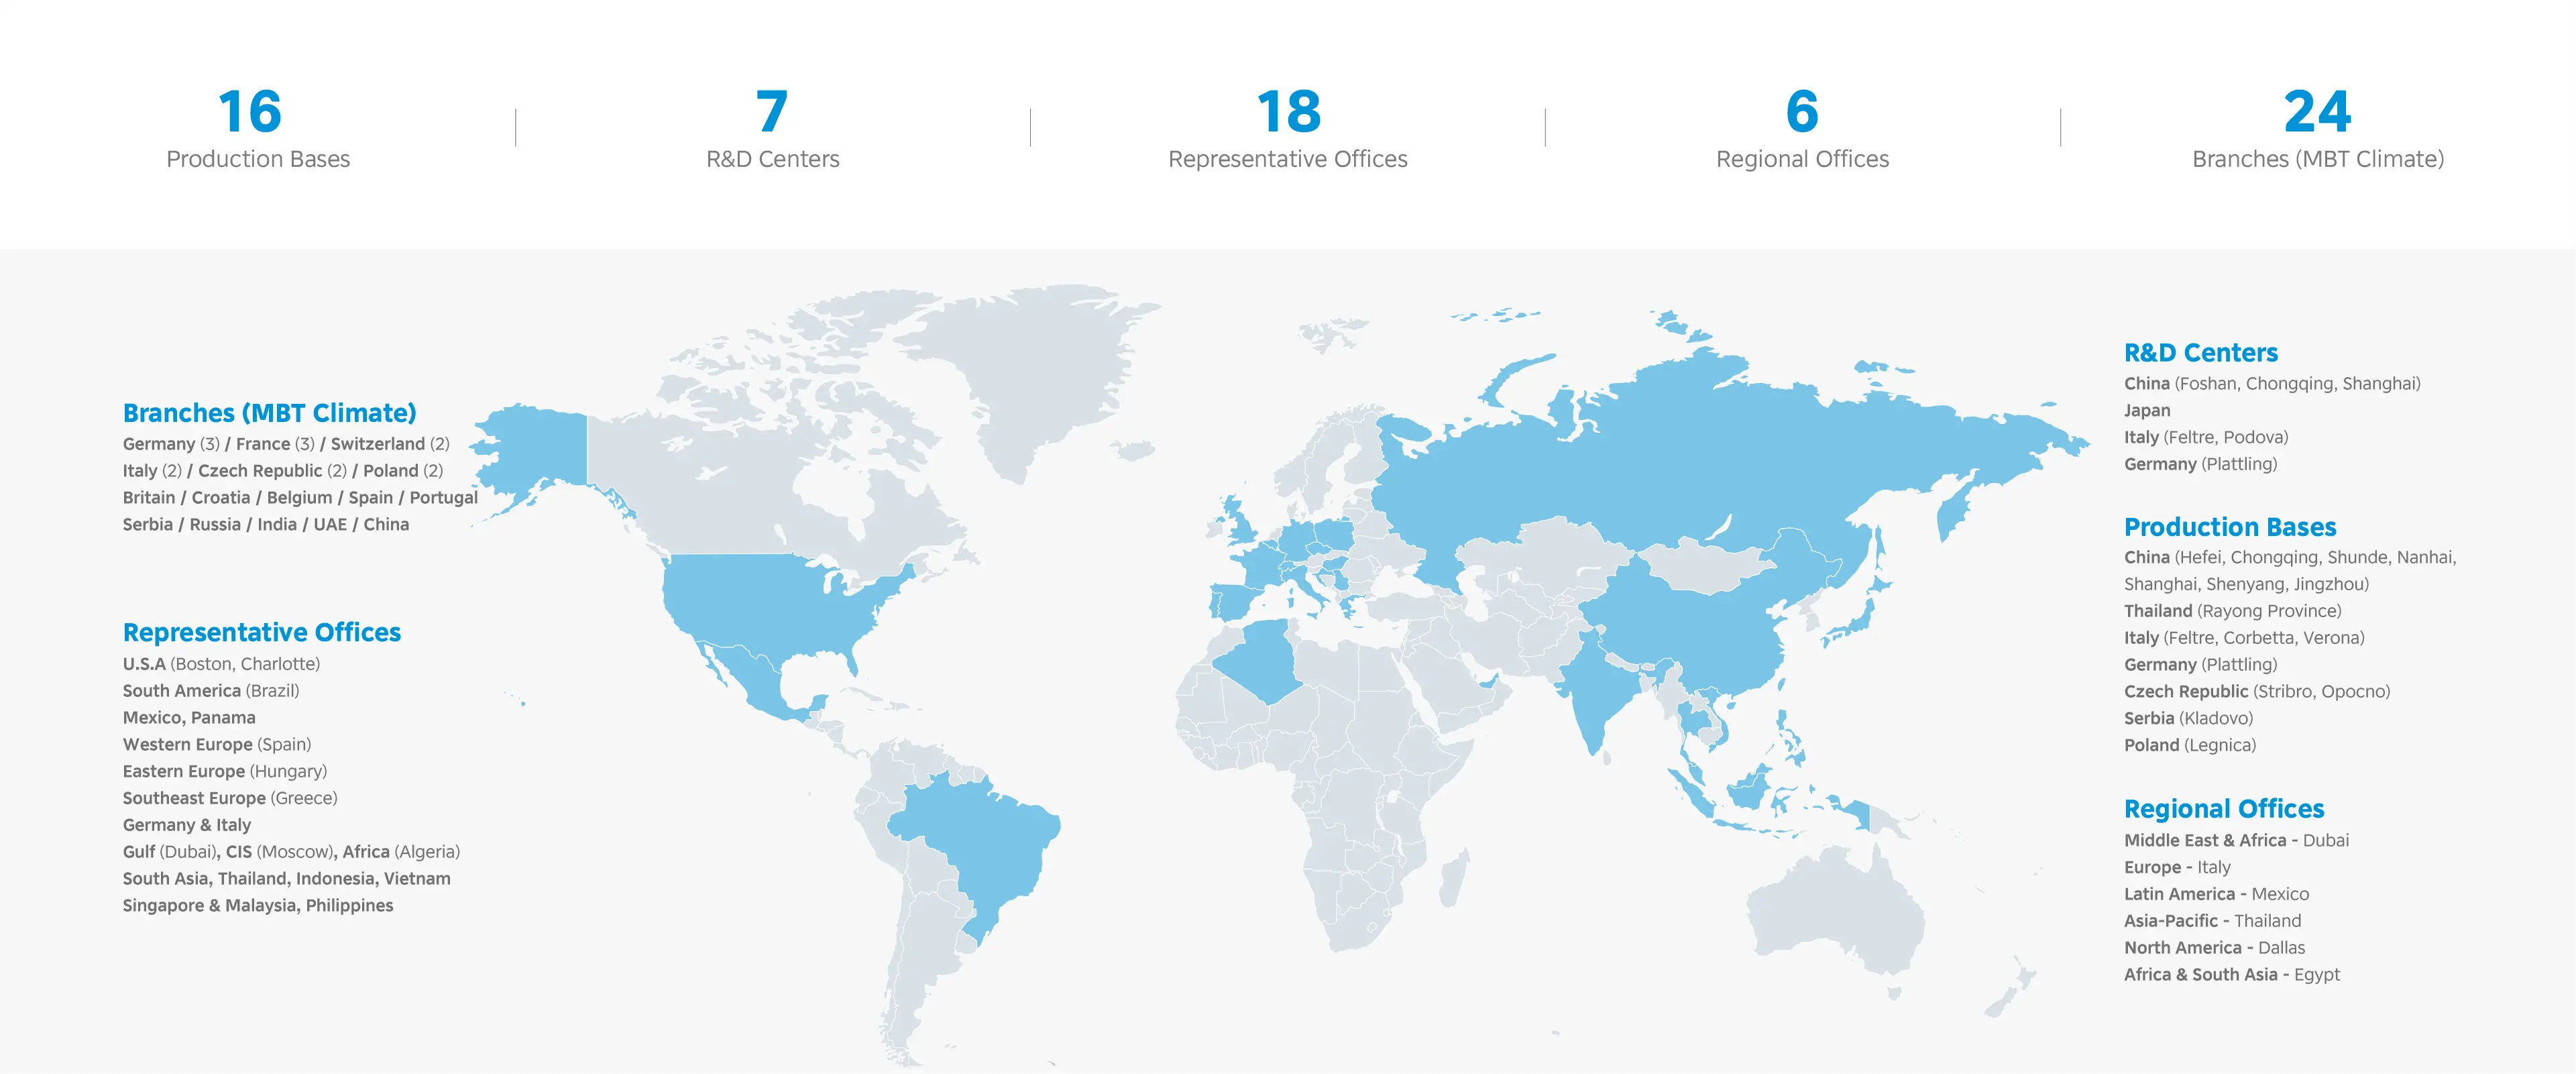
Task: Click 'Britain / Croatia / Belgium' line
Action: click(300, 498)
